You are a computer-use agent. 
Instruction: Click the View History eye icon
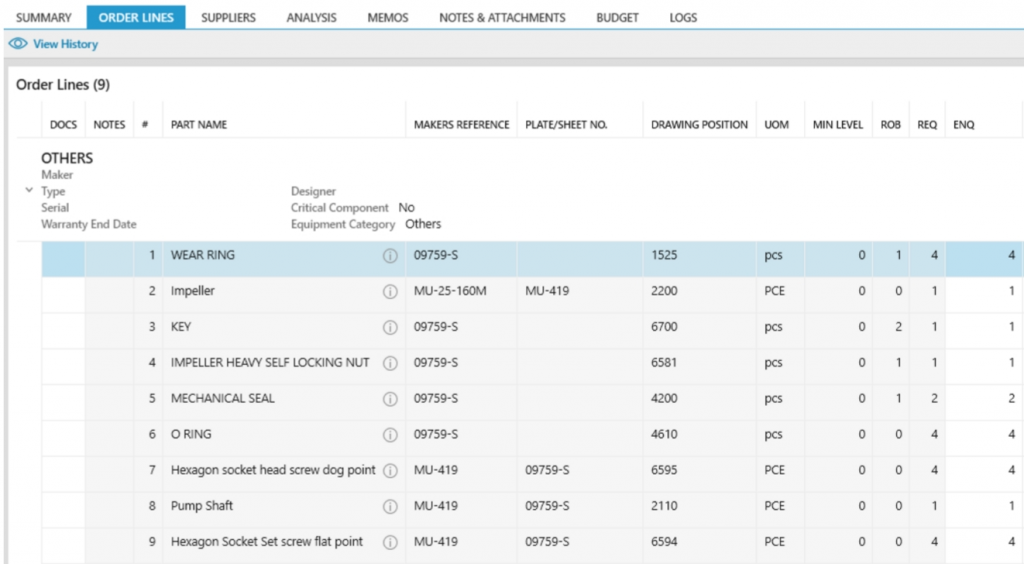[18, 44]
